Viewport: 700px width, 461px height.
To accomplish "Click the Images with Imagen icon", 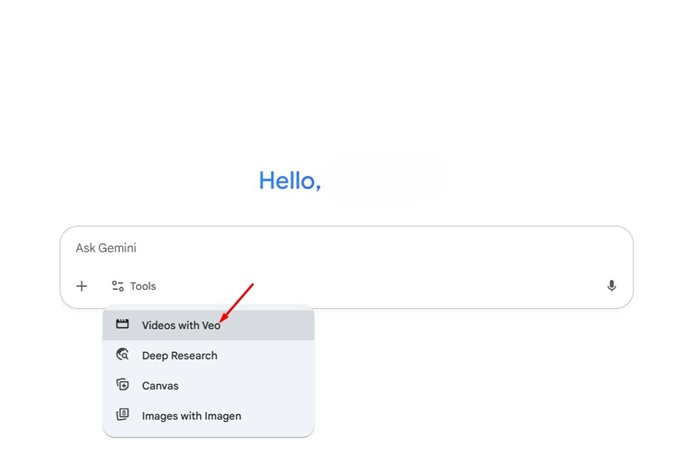I will pos(122,415).
